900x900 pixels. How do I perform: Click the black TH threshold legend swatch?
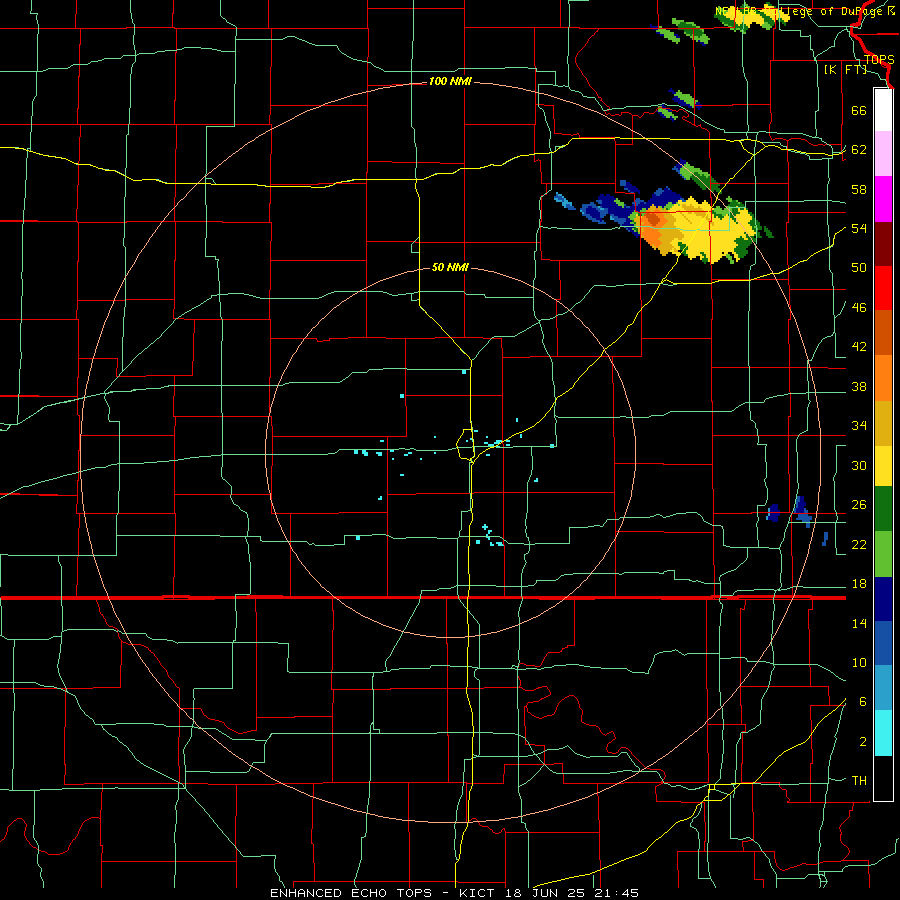[883, 778]
